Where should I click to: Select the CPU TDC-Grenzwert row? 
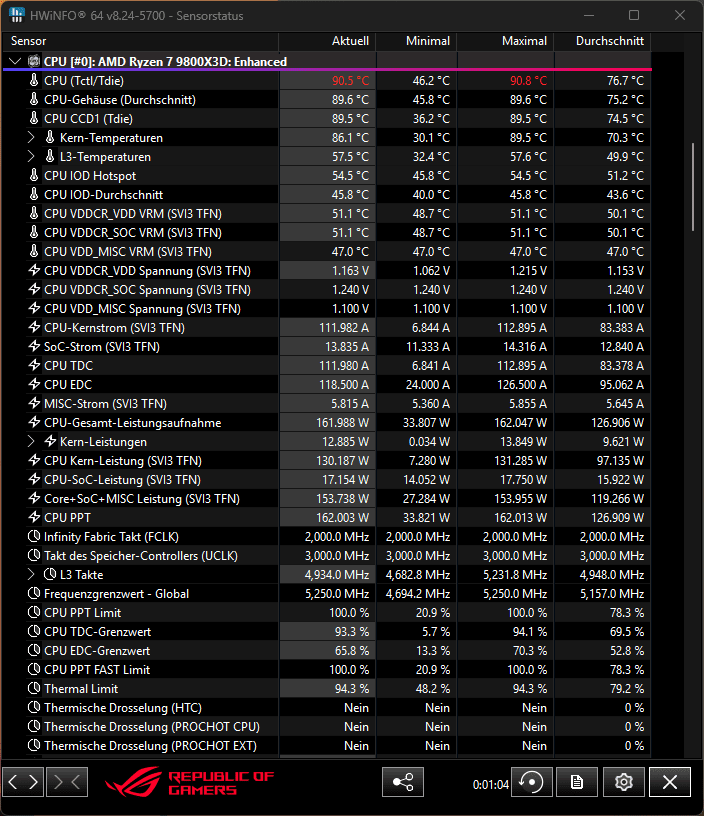[x=327, y=631]
